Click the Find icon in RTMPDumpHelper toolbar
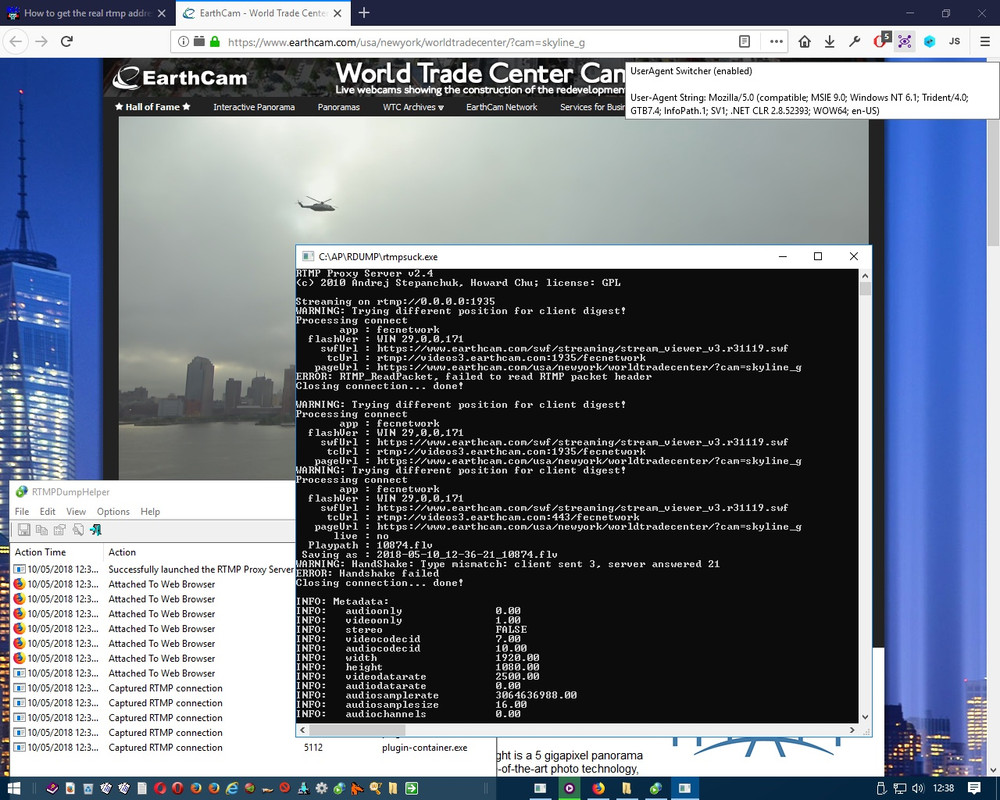1000x800 pixels. (x=78, y=530)
